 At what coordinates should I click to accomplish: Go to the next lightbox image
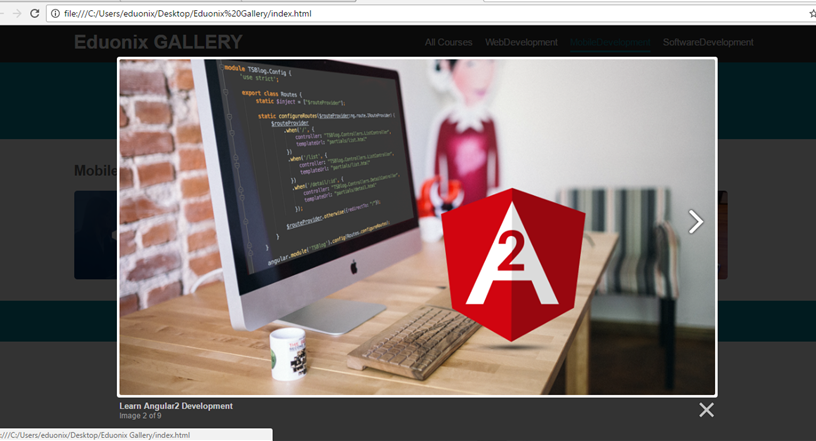(x=695, y=222)
